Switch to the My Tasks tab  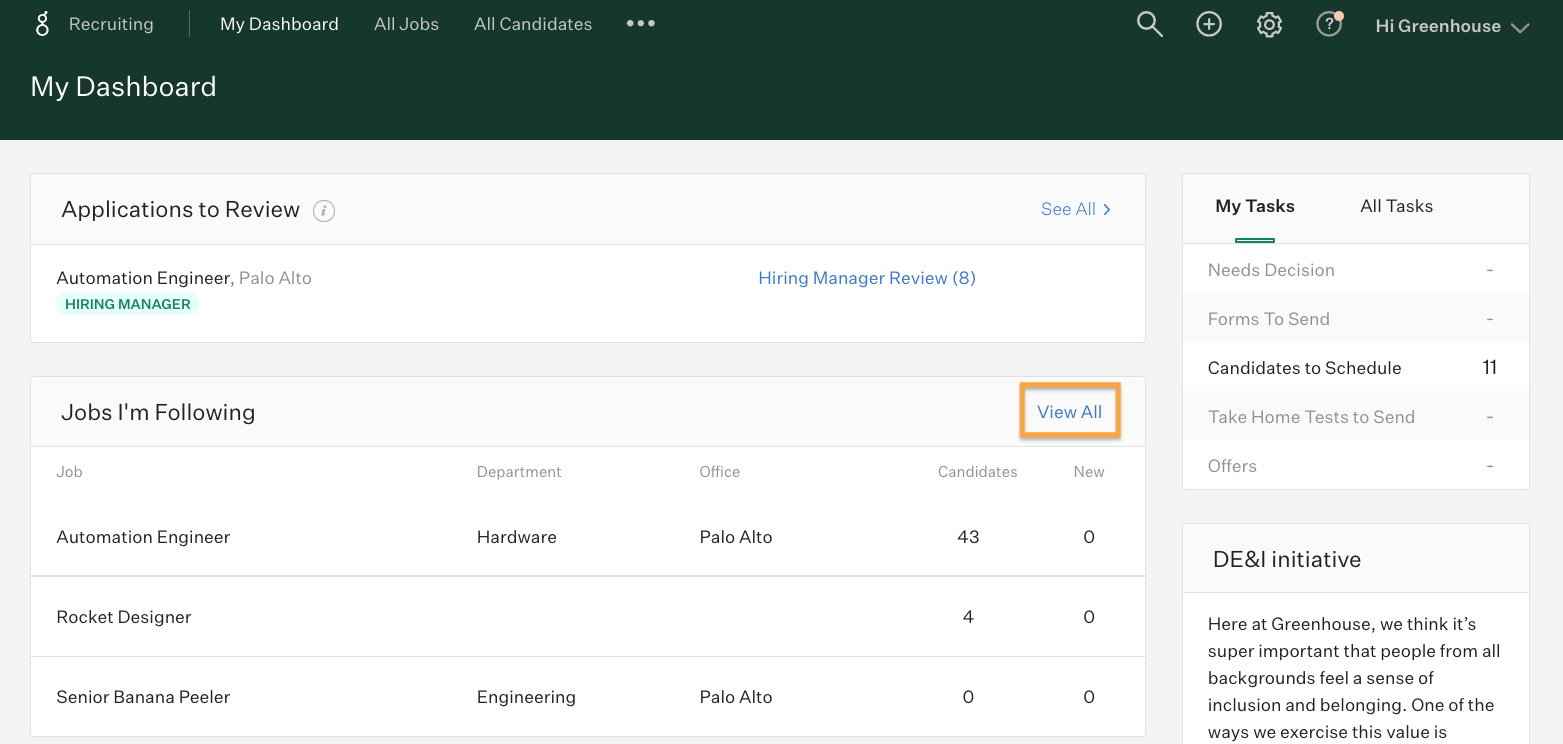(1255, 206)
